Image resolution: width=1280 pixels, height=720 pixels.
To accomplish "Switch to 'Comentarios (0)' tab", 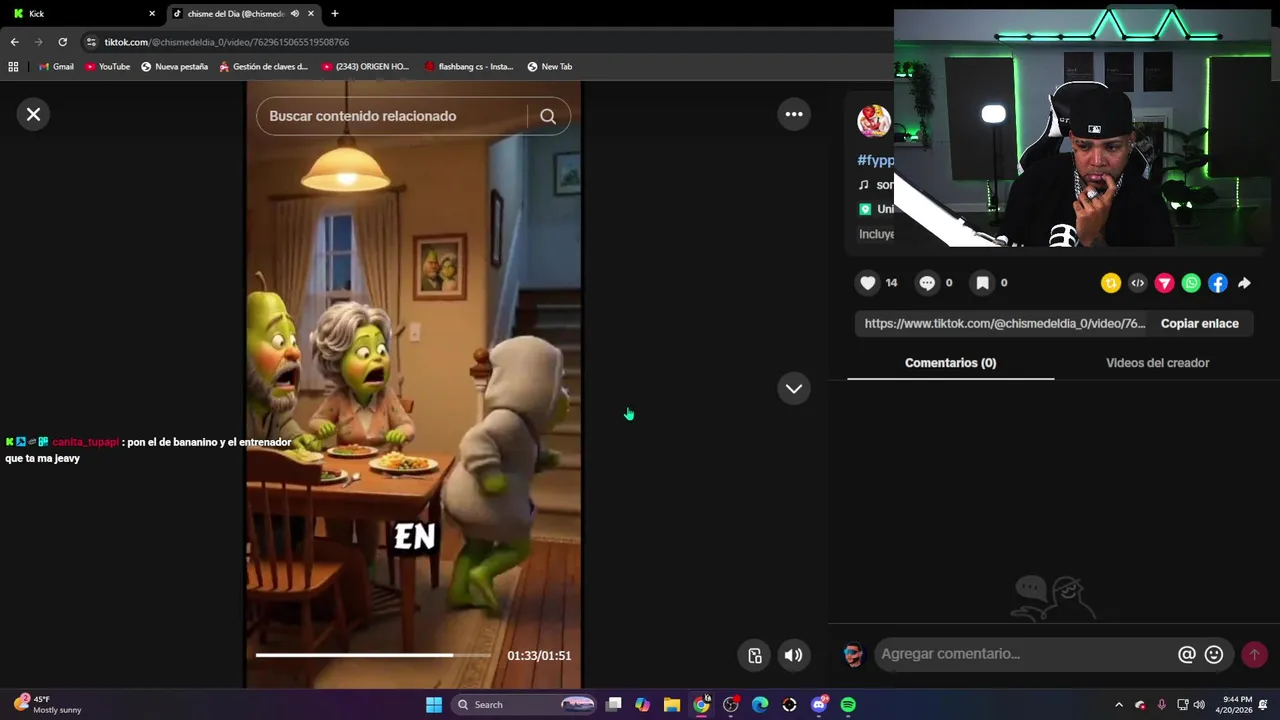I will 950,363.
